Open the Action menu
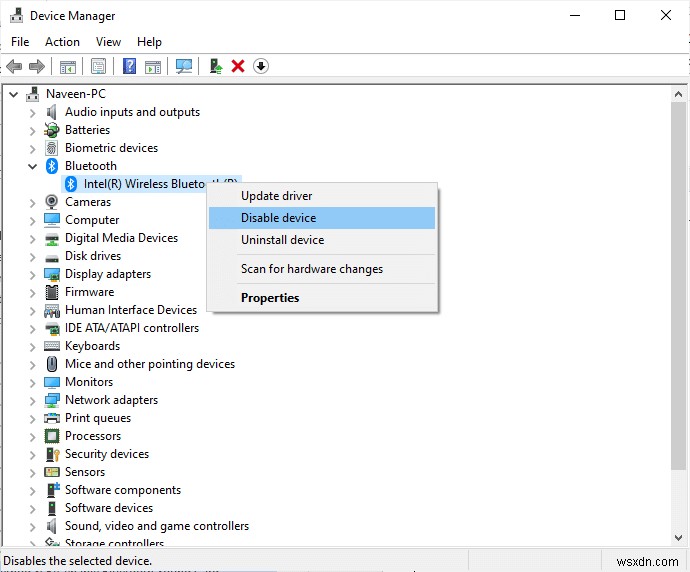This screenshot has height=572, width=690. pyautogui.click(x=62, y=42)
